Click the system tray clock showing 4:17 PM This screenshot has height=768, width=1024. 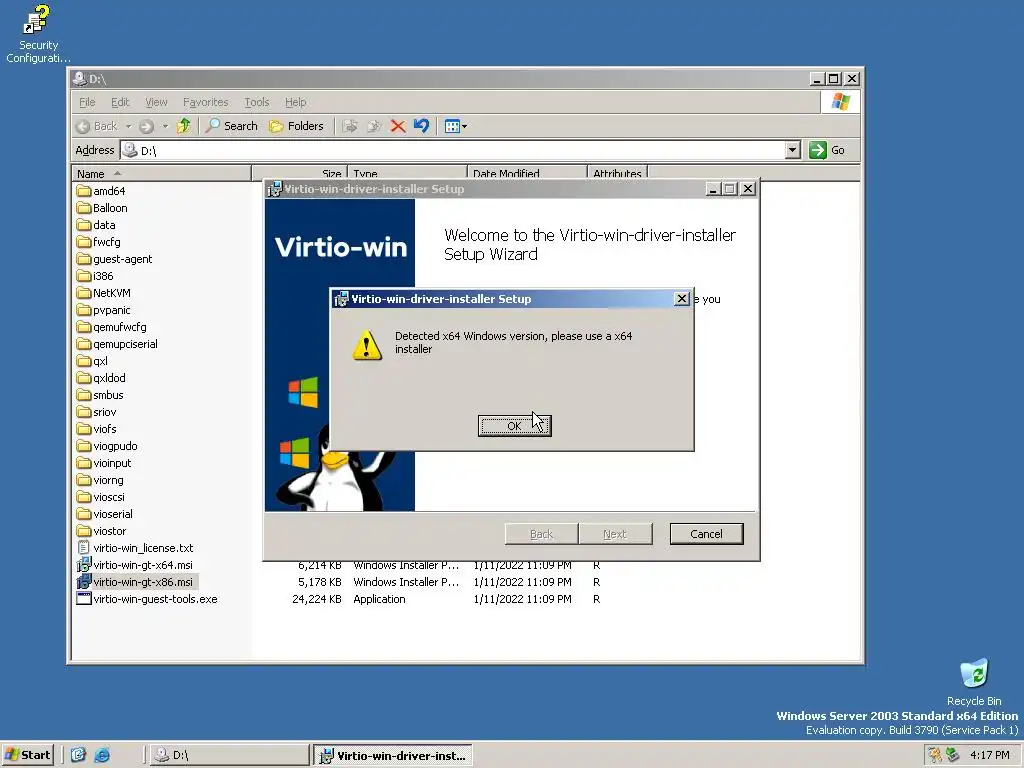click(989, 755)
